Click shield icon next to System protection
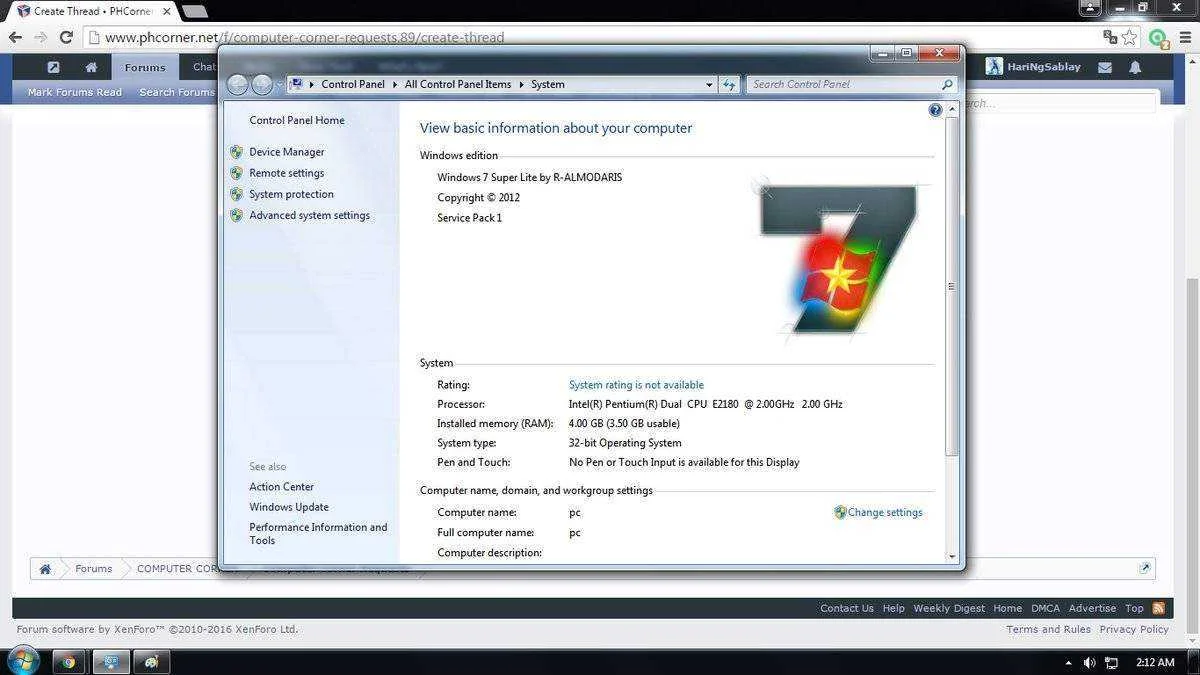The image size is (1200, 675). coord(236,194)
